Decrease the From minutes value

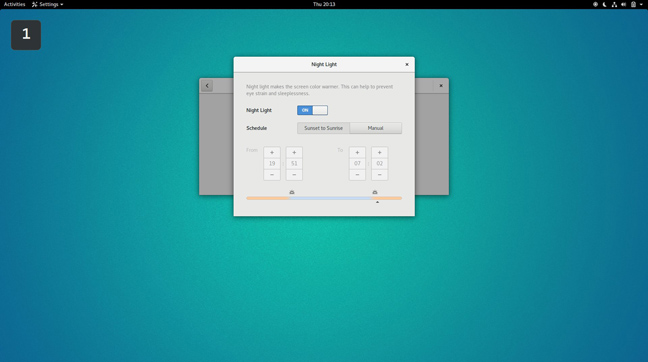[x=294, y=175]
